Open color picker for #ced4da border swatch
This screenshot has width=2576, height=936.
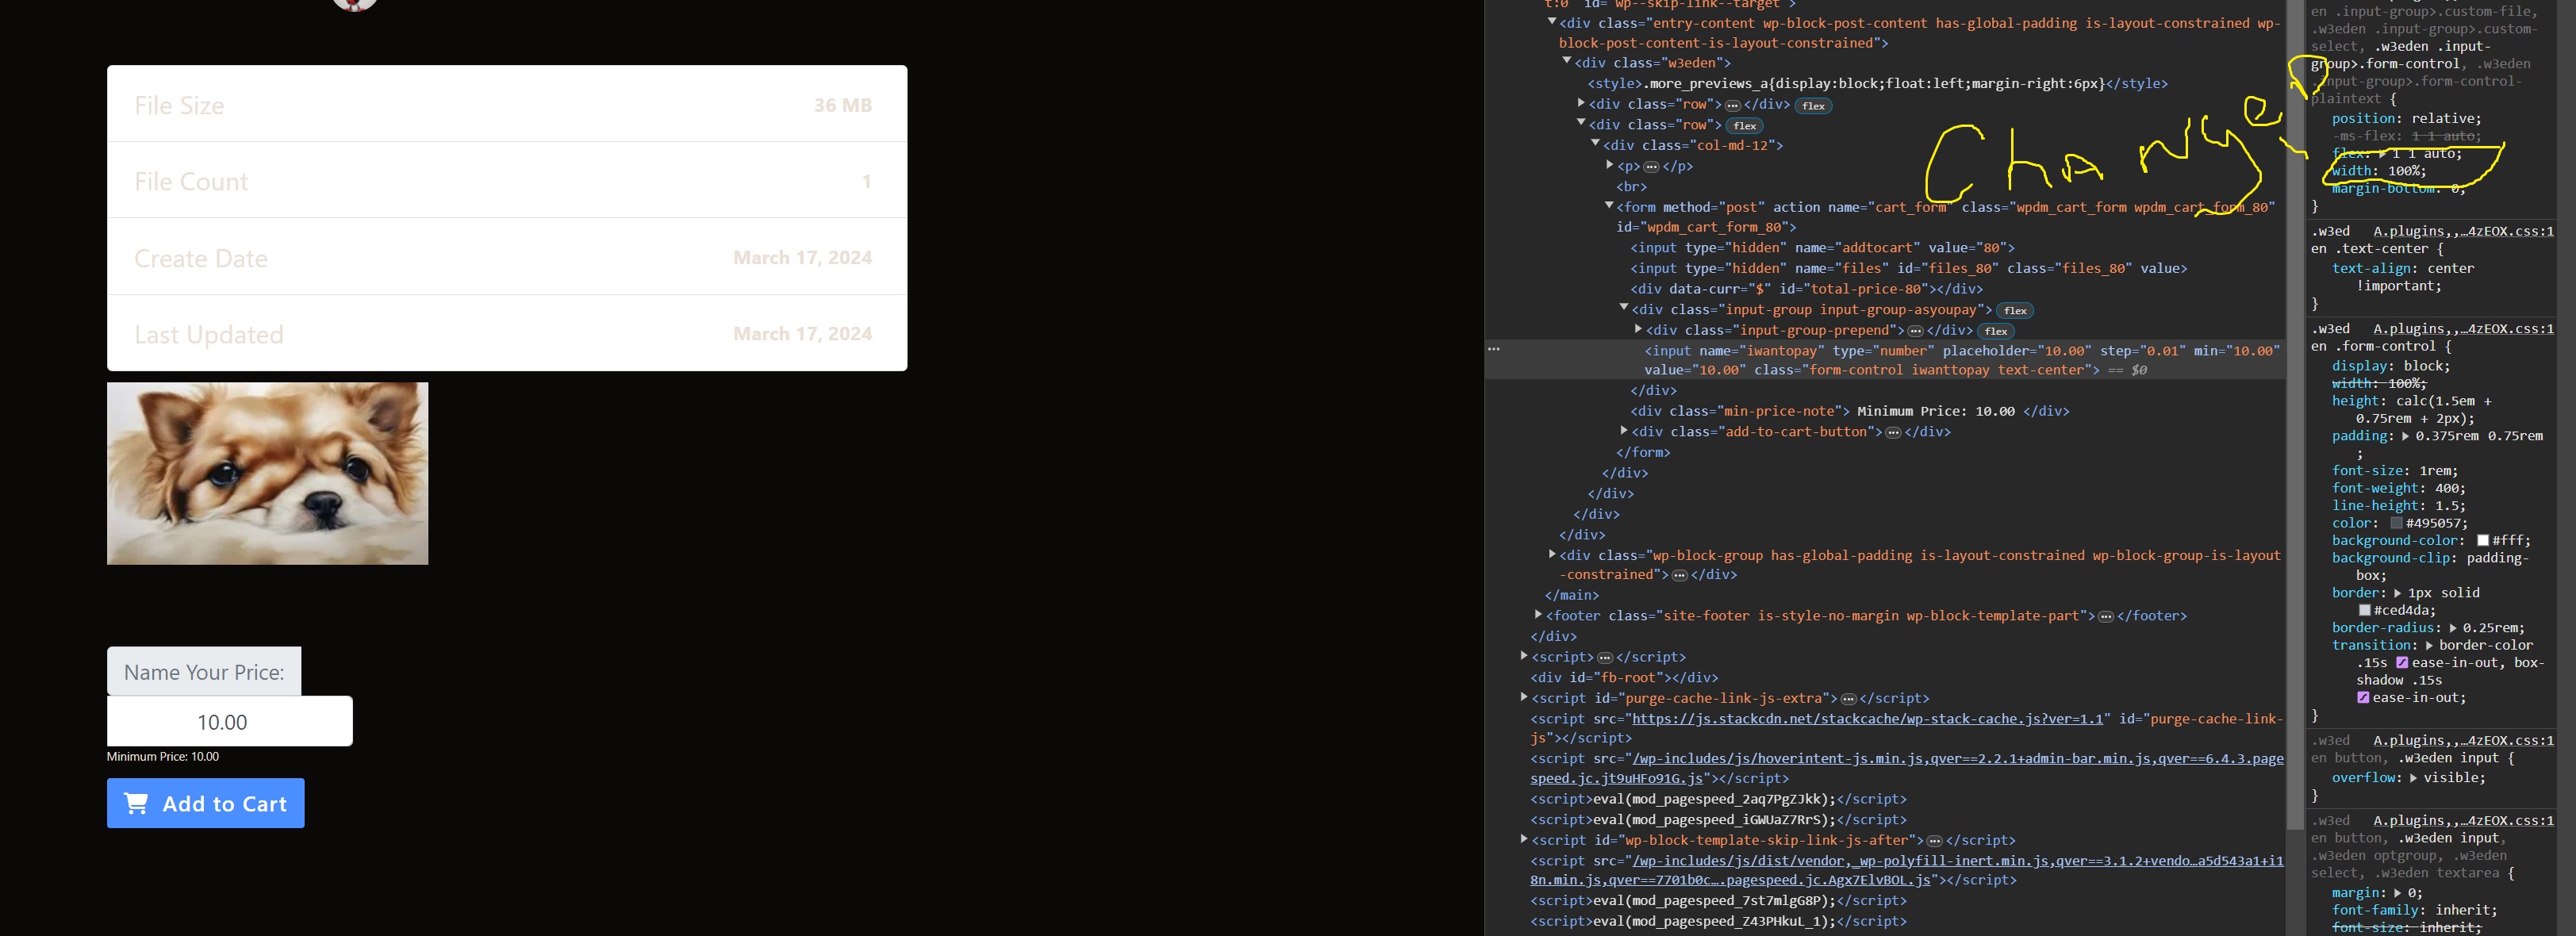2365,610
